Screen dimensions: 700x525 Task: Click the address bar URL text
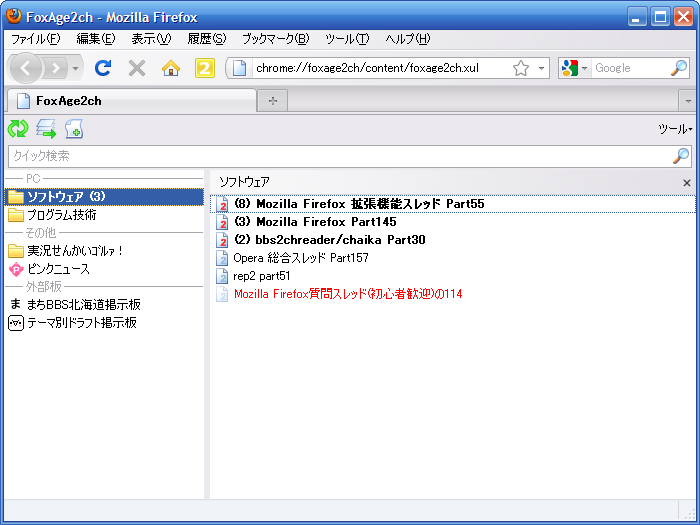[367, 68]
